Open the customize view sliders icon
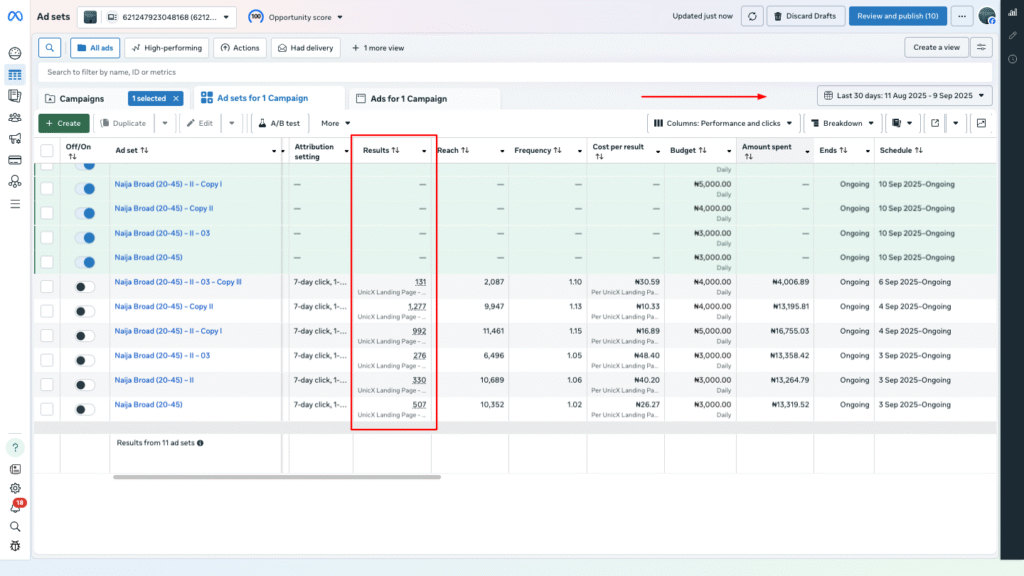Image resolution: width=1024 pixels, height=576 pixels. 983,48
